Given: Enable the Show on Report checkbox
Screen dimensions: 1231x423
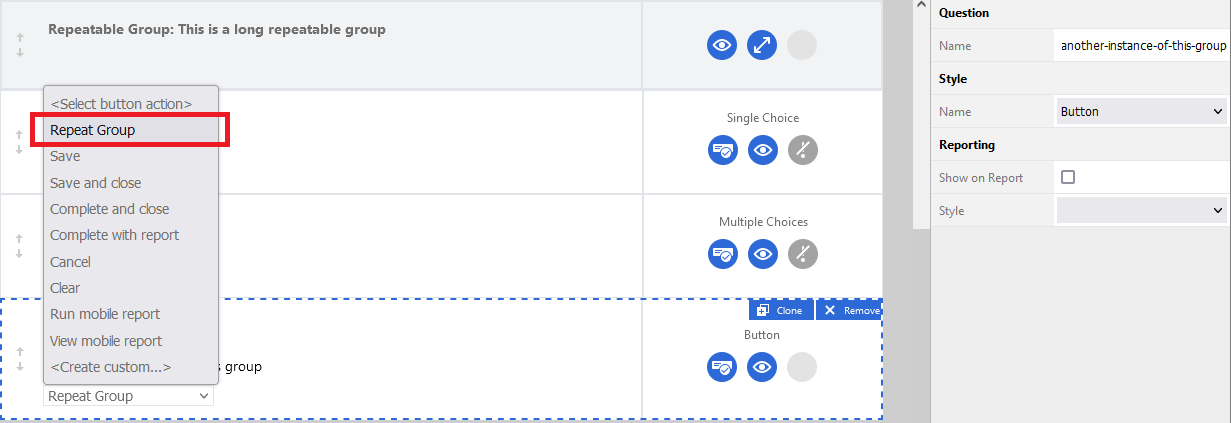Looking at the screenshot, I should click(1068, 177).
